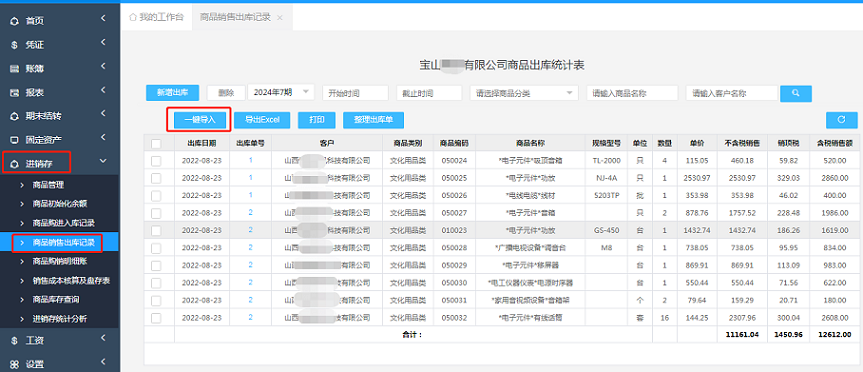Click the blue search magnifier button
Viewport: 863px width, 372px height.
(795, 93)
